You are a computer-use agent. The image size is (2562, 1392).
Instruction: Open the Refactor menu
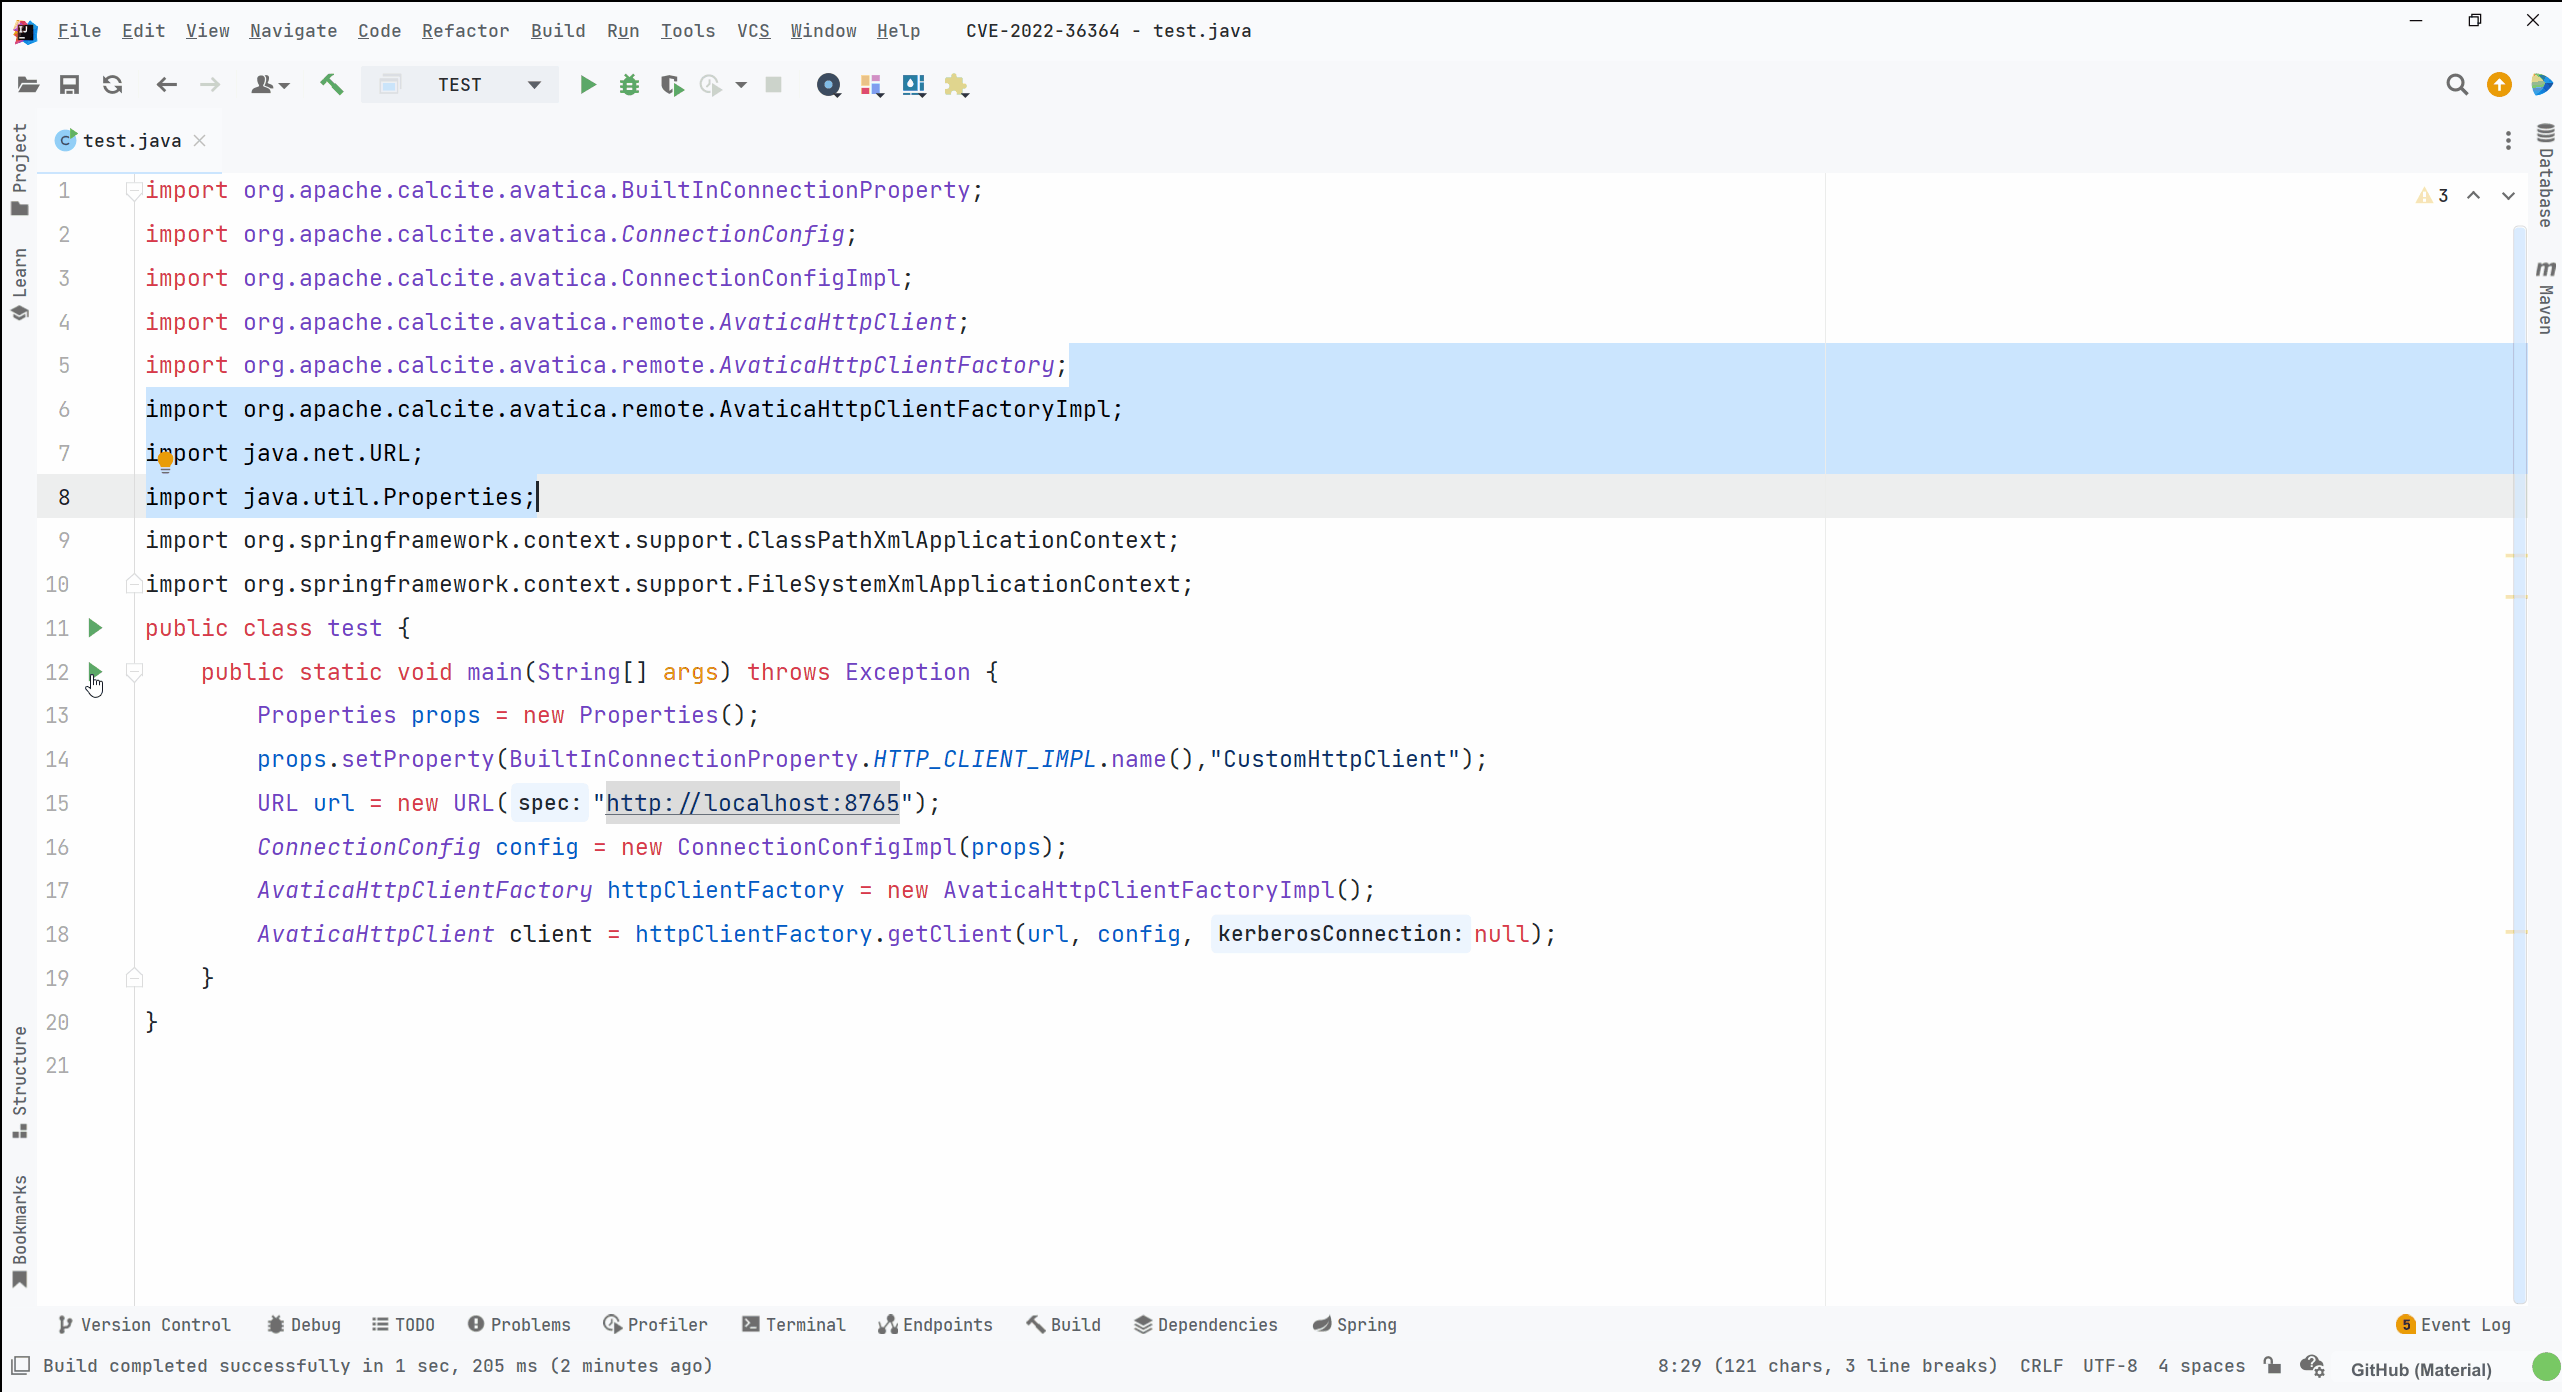coord(465,31)
